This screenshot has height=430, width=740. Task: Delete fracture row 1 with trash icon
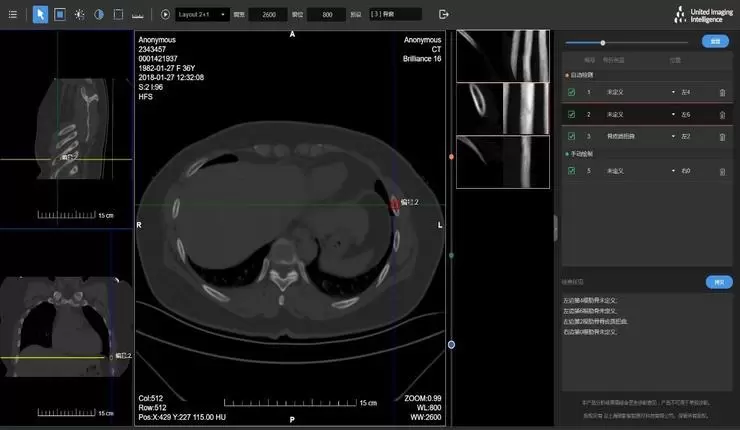click(722, 92)
